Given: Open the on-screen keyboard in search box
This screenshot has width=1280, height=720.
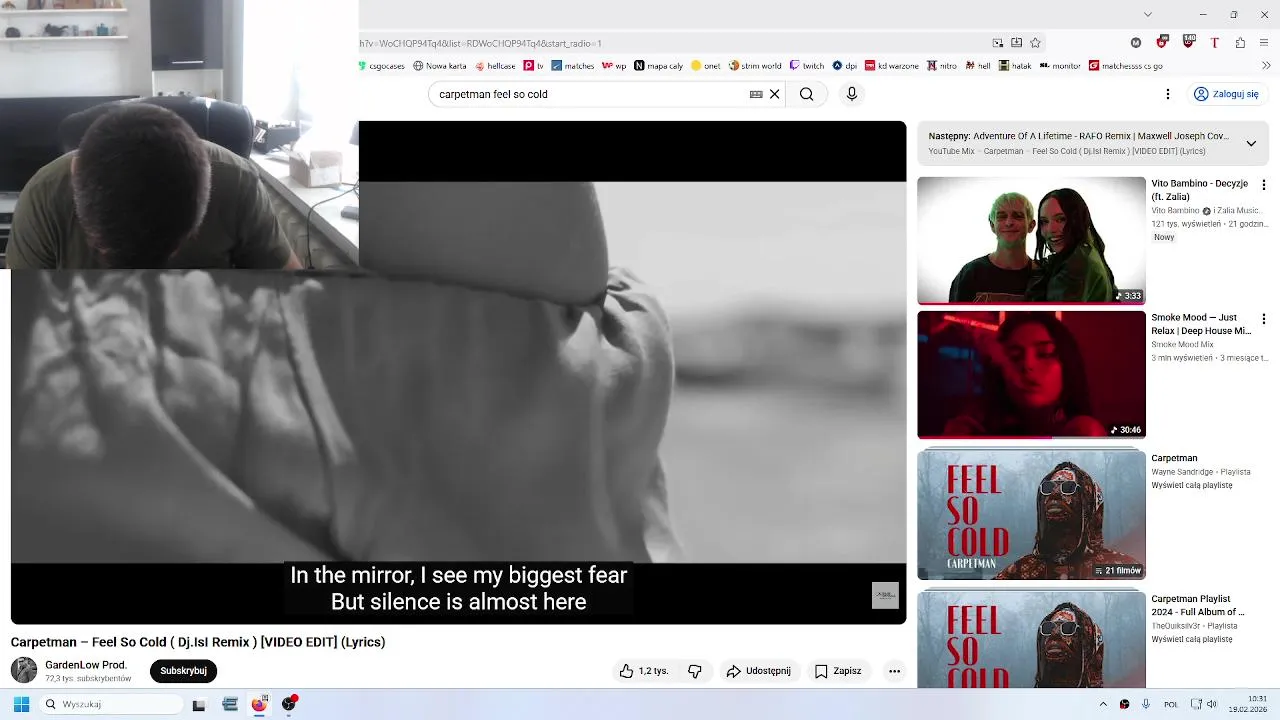Looking at the screenshot, I should click(756, 94).
